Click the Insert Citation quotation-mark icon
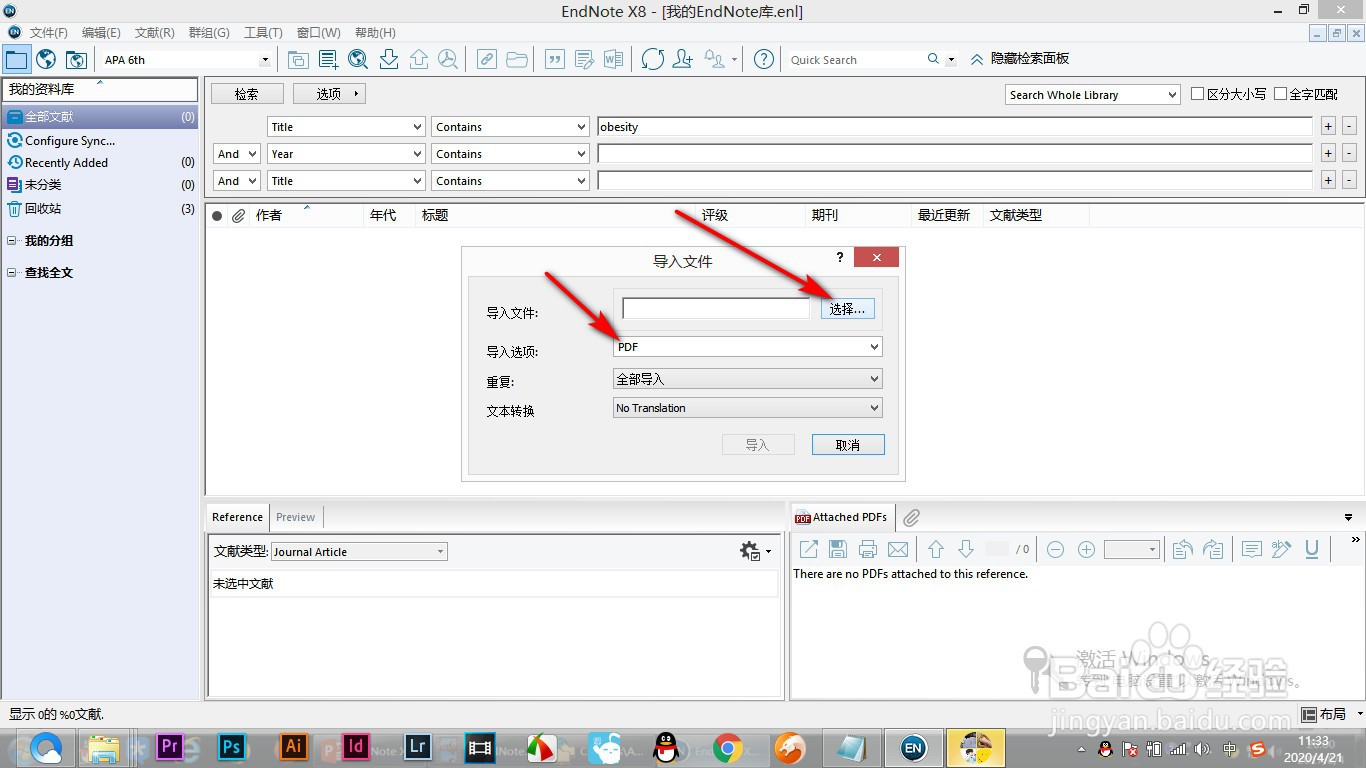 [x=554, y=59]
